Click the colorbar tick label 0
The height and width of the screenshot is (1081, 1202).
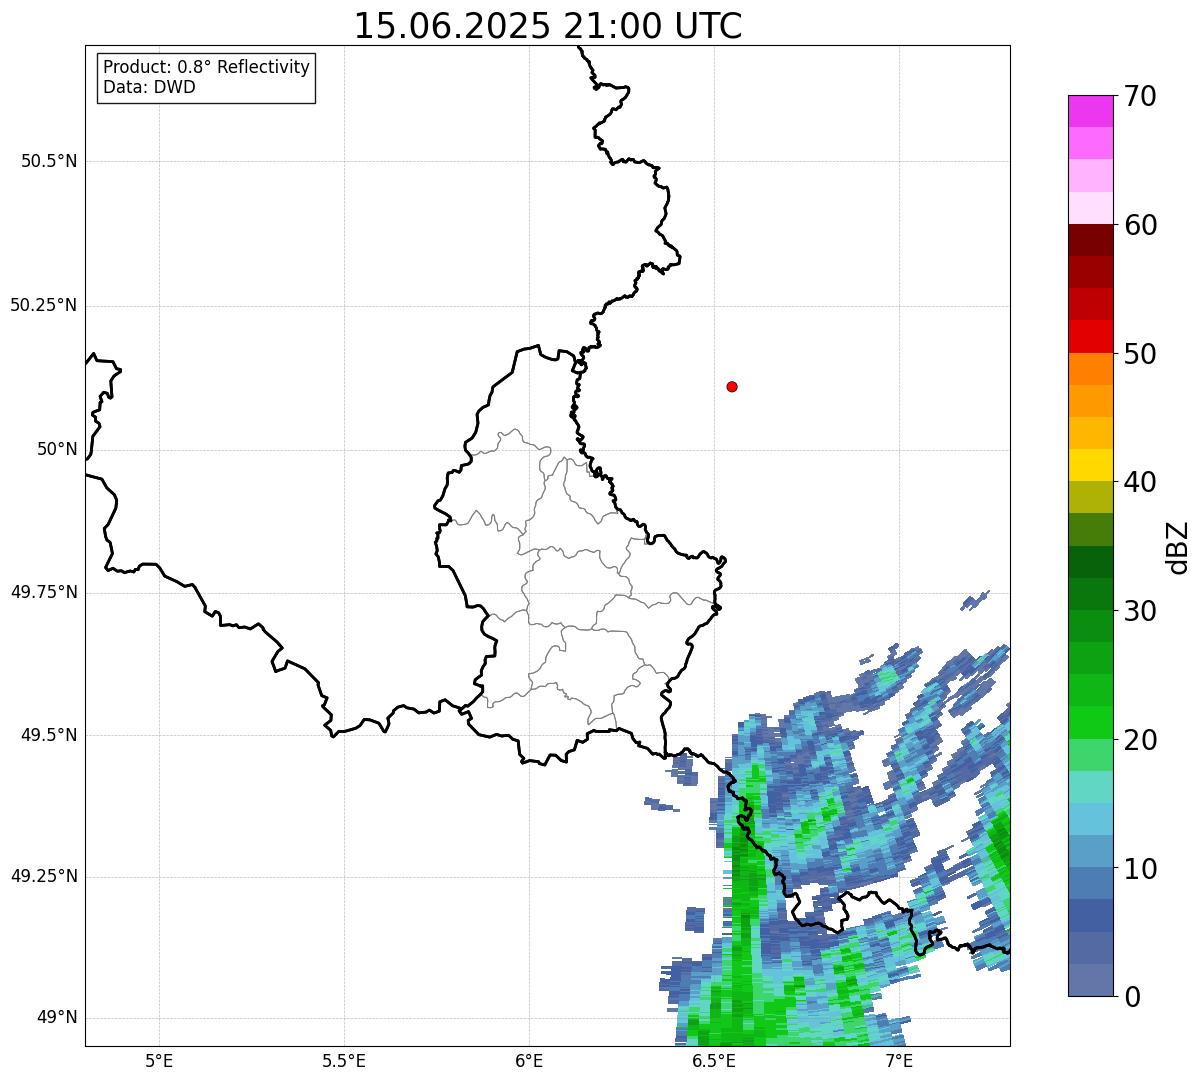[1133, 997]
